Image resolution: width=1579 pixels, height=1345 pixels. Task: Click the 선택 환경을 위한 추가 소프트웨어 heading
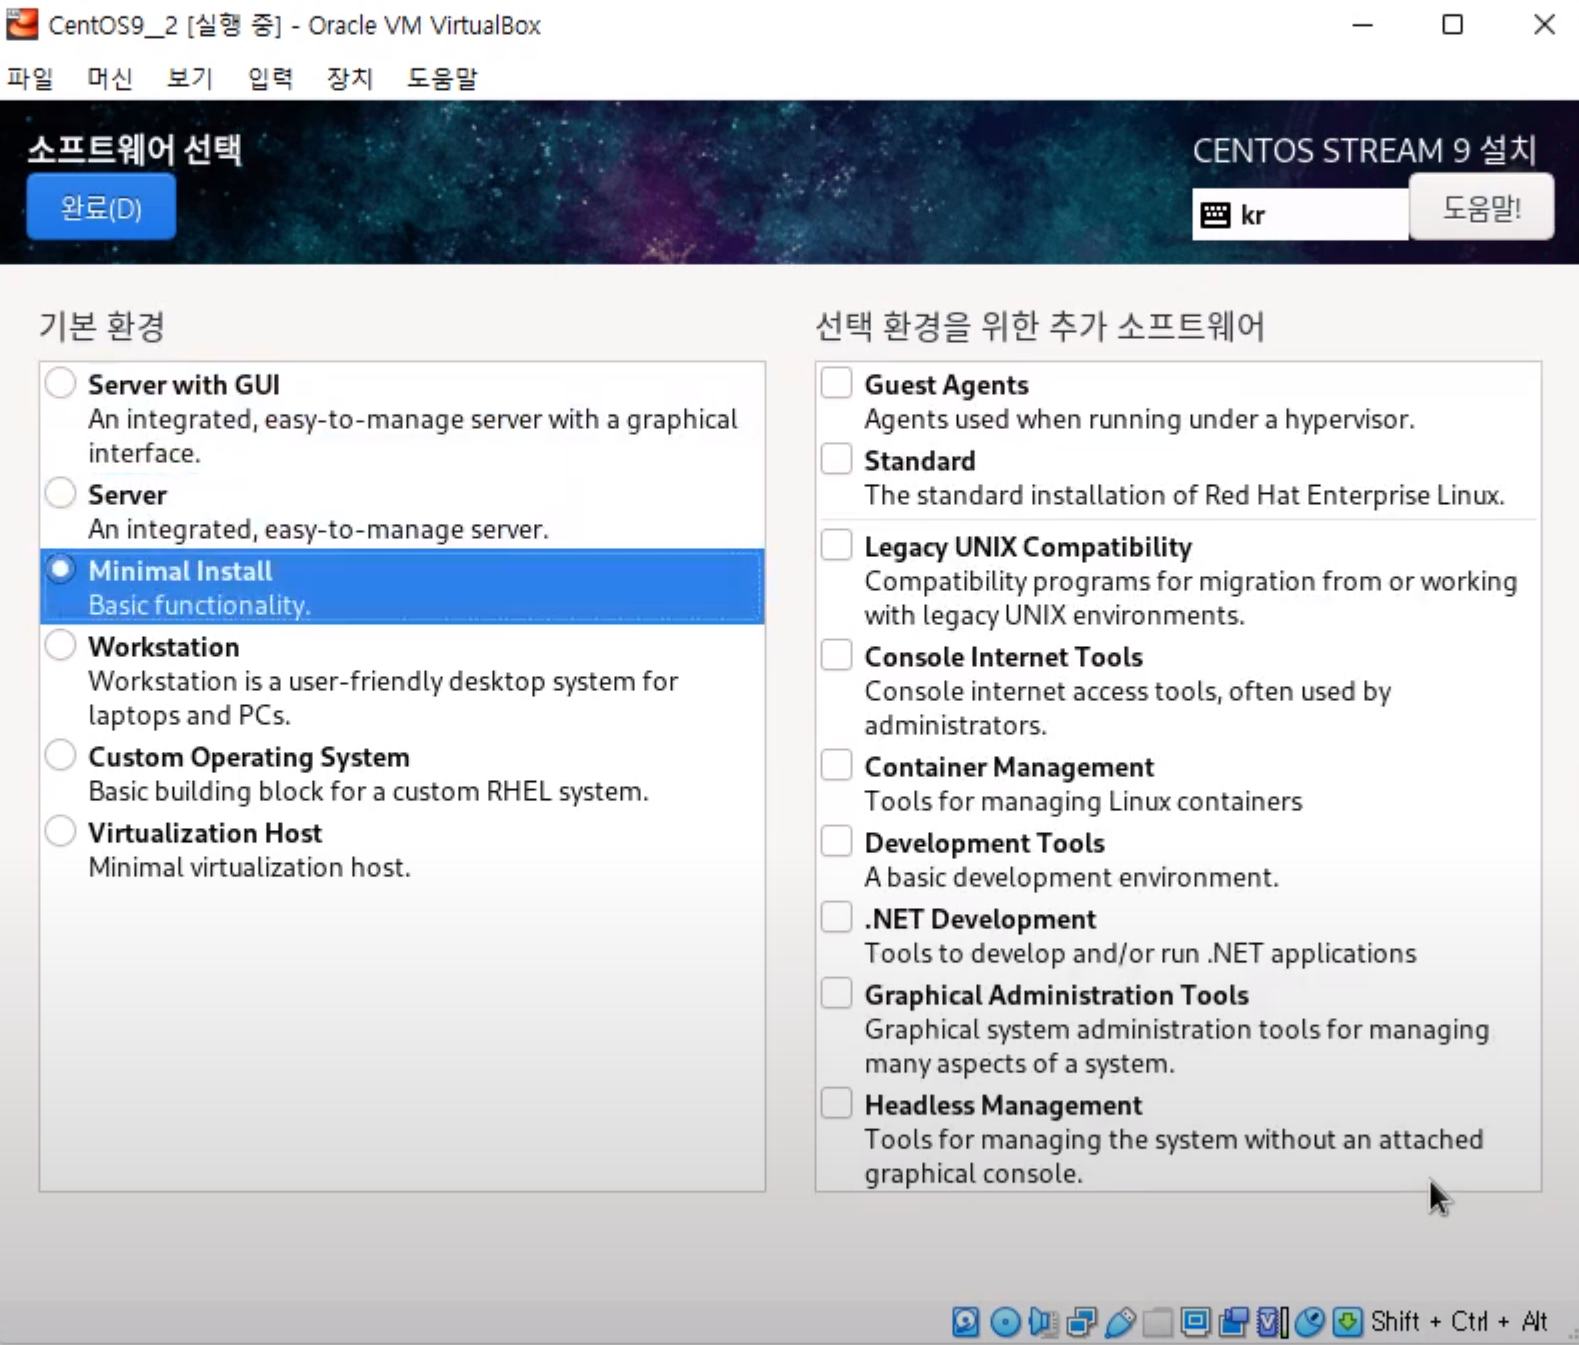(1040, 326)
